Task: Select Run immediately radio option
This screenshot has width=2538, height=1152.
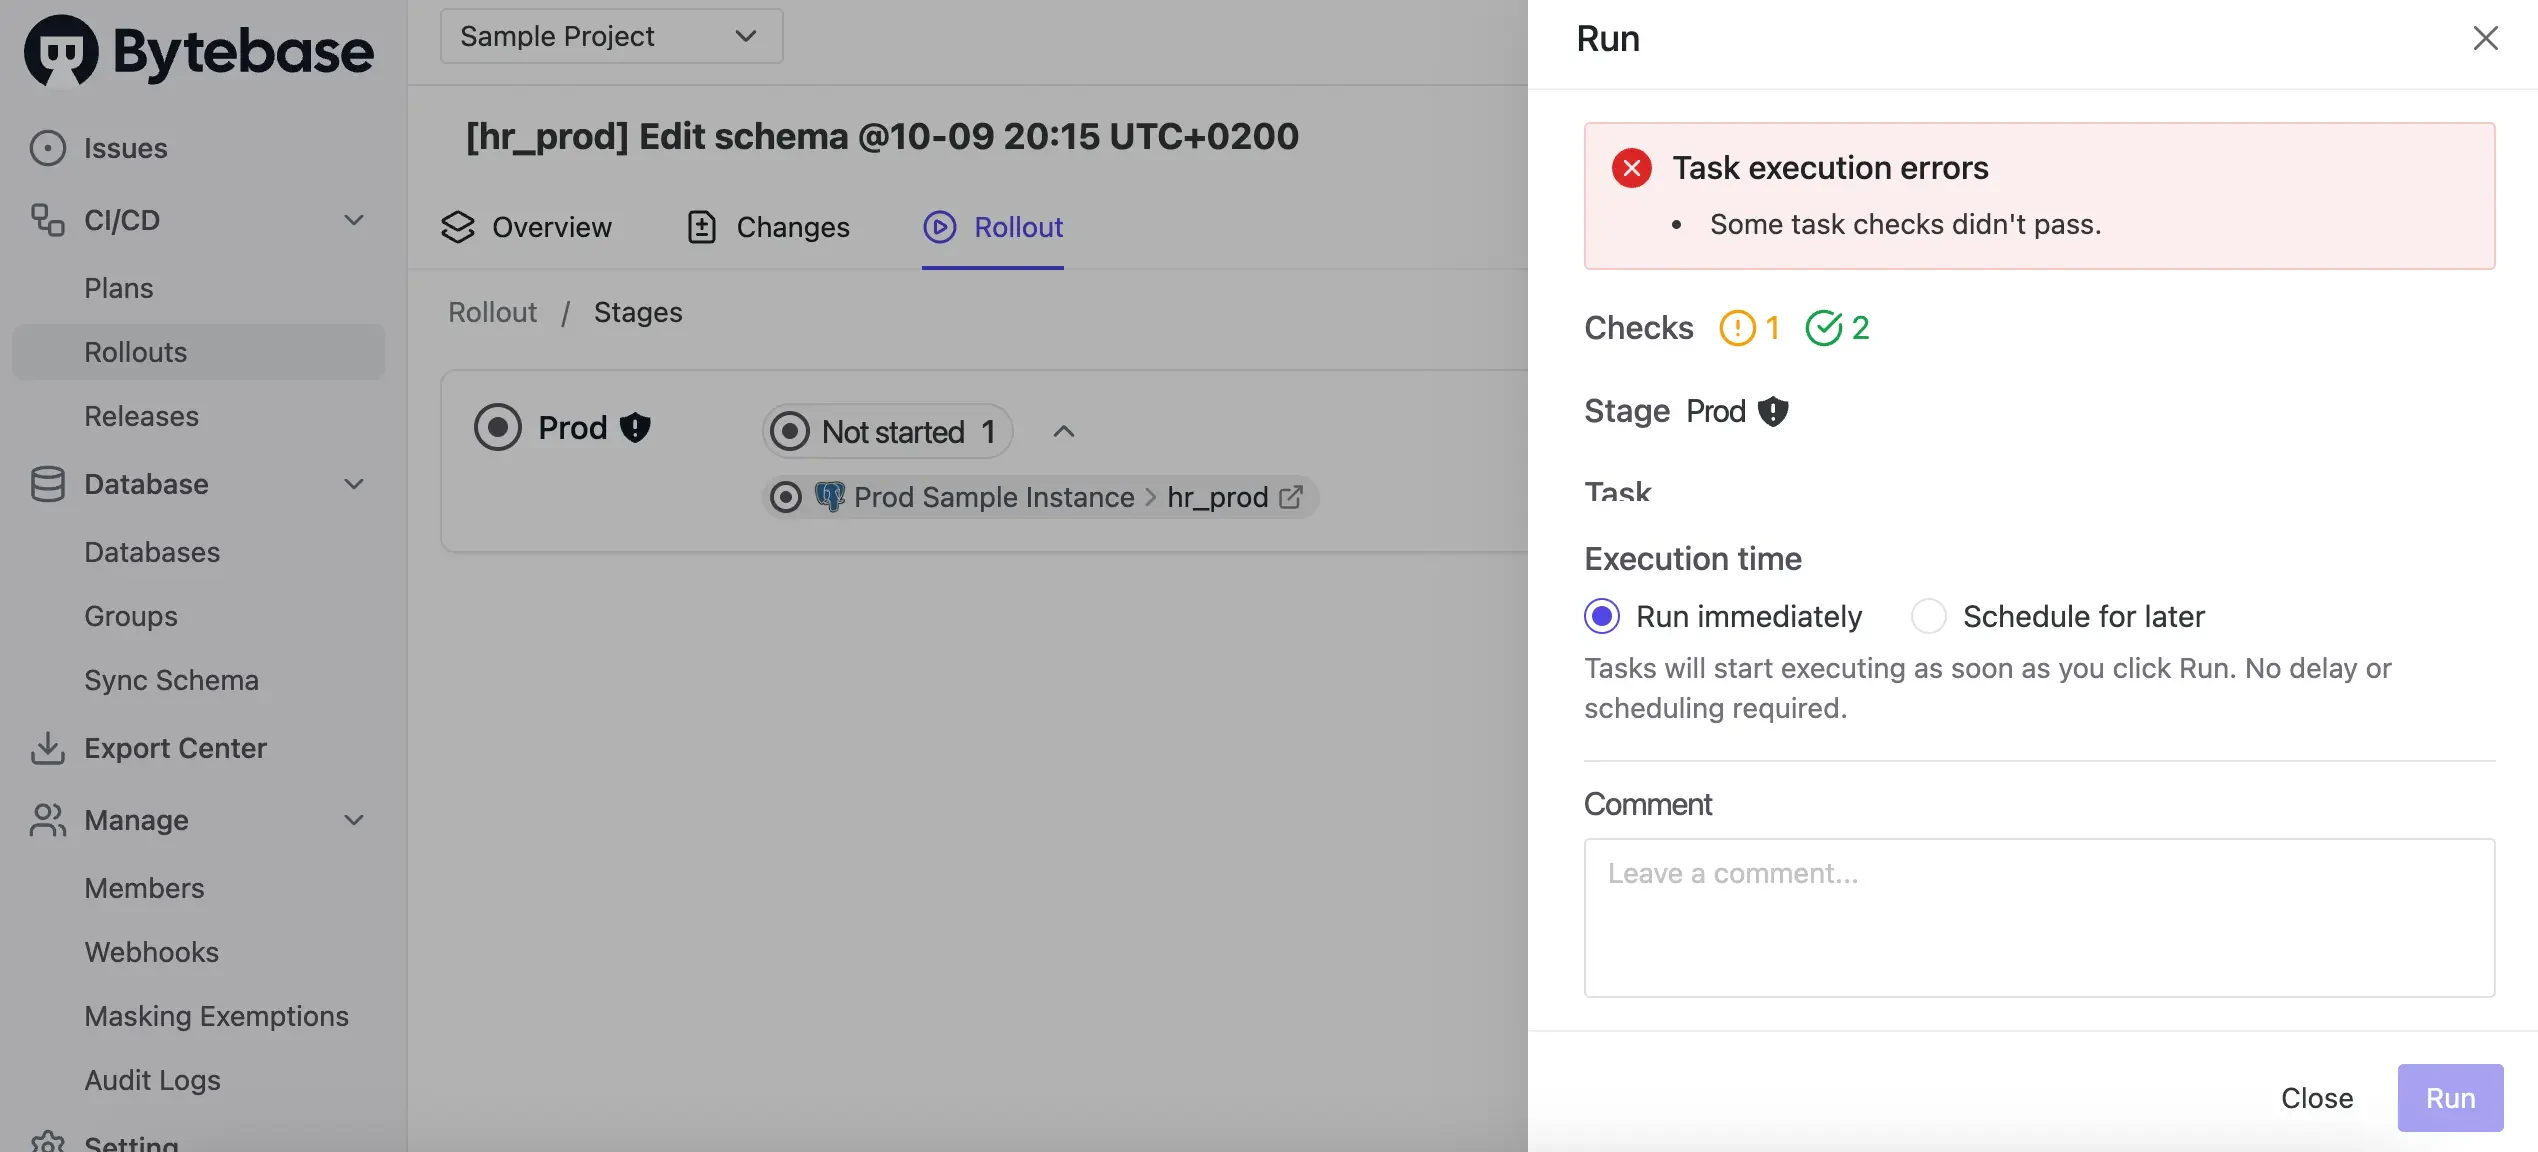Action: (1602, 616)
